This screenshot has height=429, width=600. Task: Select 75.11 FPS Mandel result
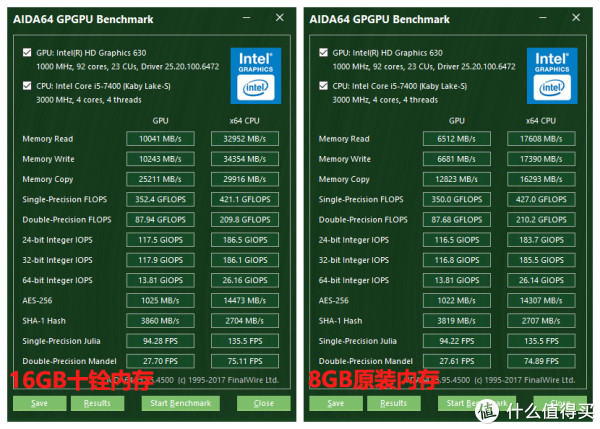pos(245,361)
